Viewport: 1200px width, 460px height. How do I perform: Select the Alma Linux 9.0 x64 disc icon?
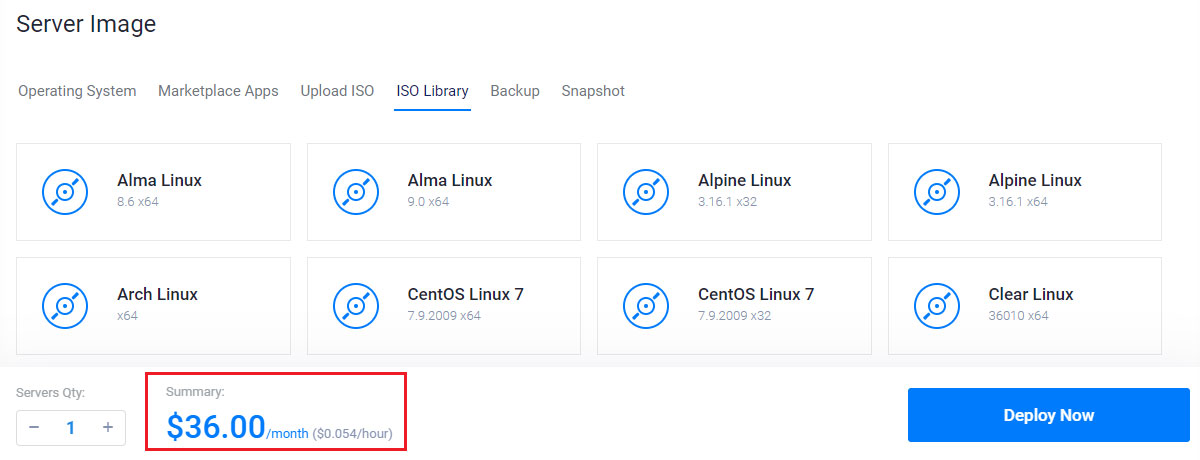coord(356,191)
